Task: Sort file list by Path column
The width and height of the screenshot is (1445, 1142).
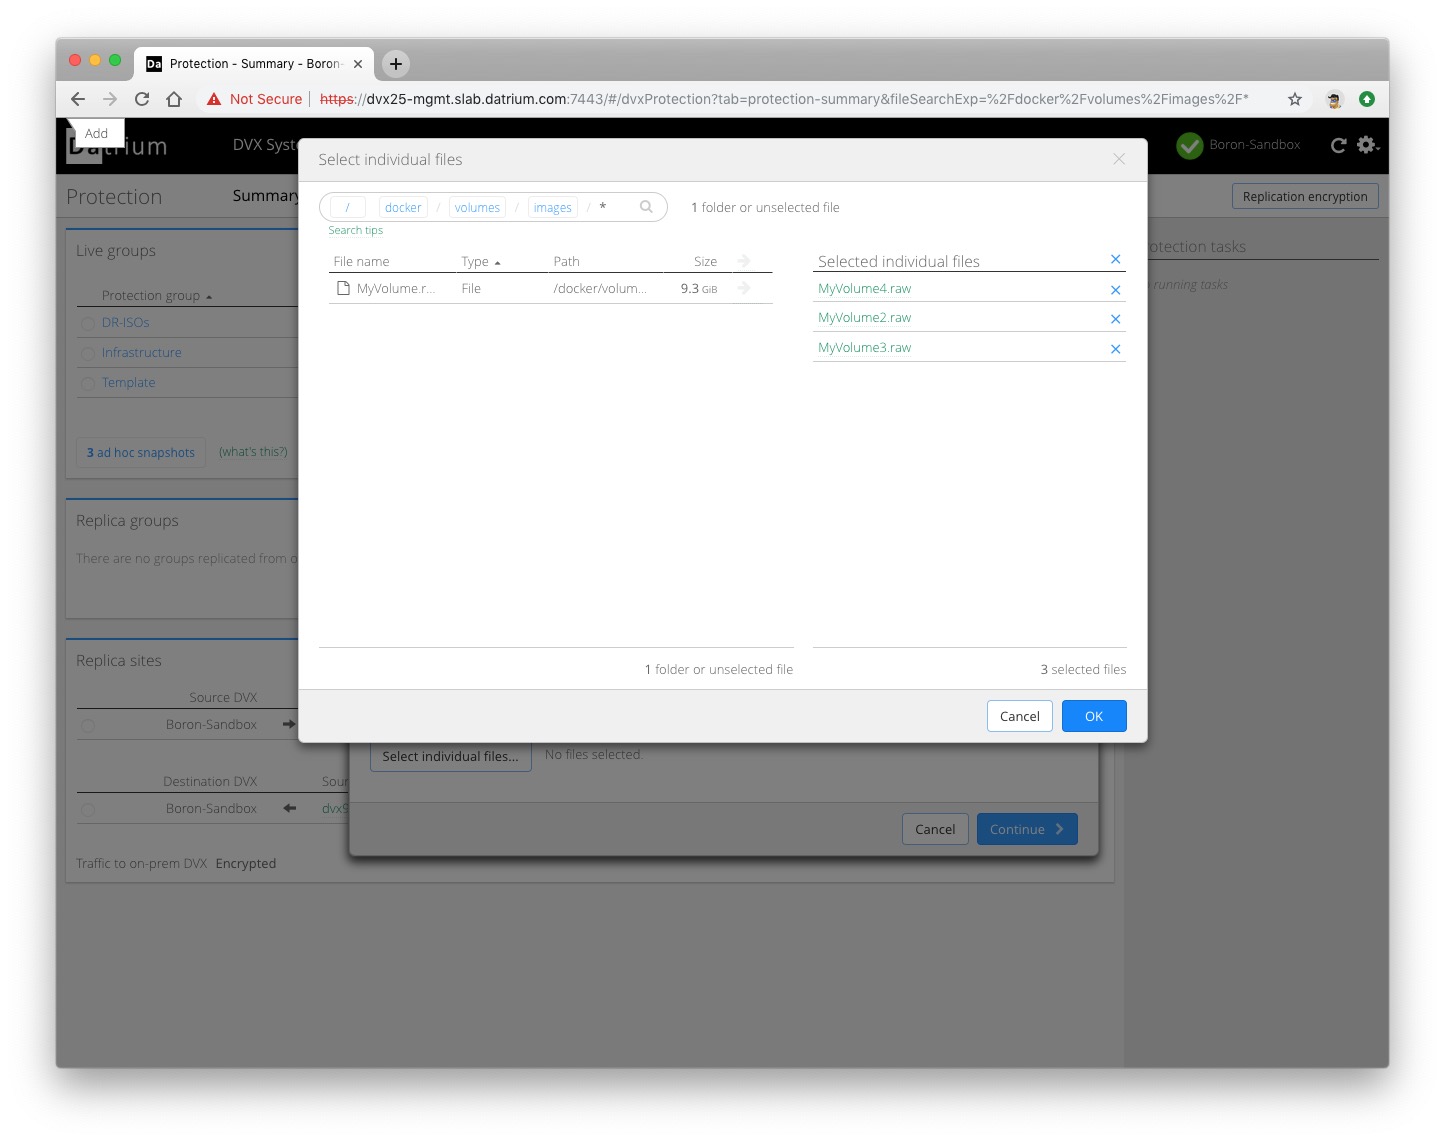Action: click(x=566, y=261)
